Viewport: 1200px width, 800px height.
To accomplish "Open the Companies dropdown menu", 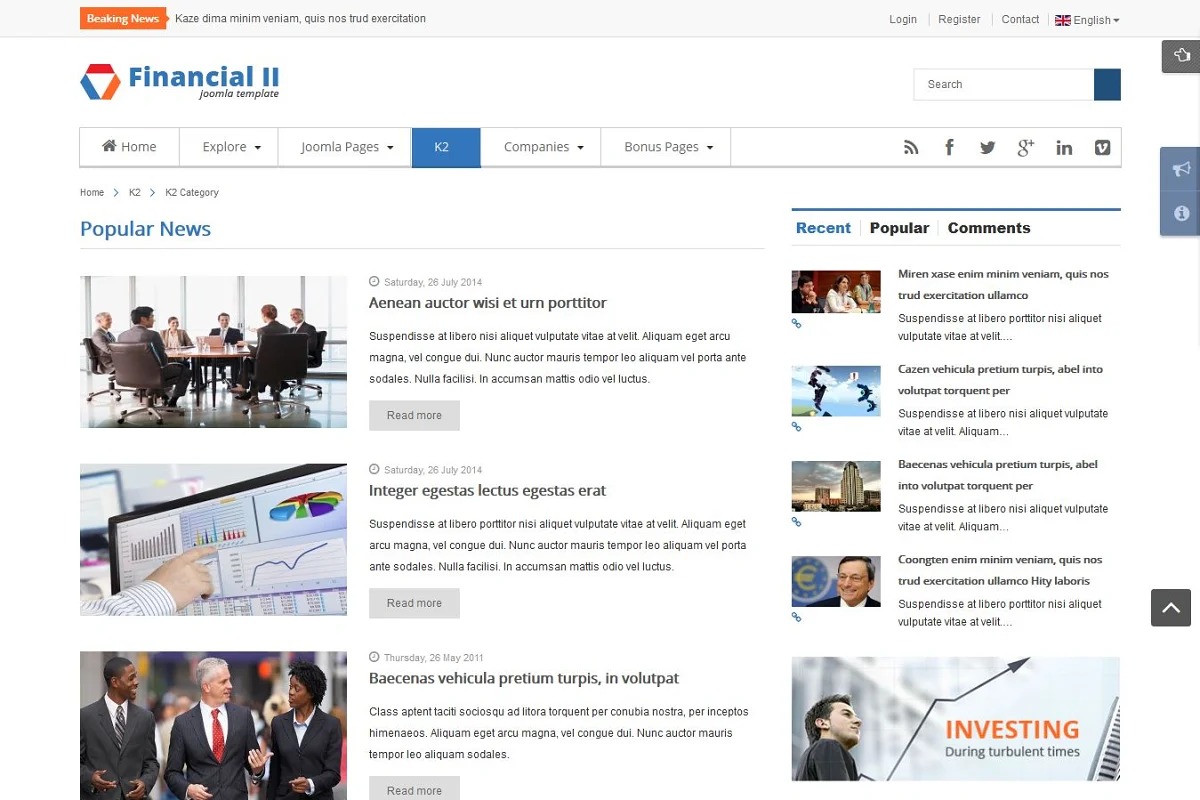I will click(x=543, y=147).
